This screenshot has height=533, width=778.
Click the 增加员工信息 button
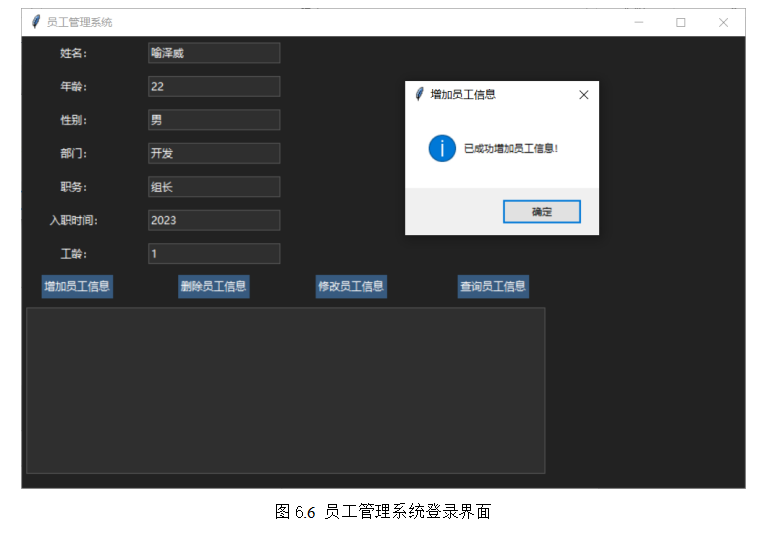tap(77, 286)
